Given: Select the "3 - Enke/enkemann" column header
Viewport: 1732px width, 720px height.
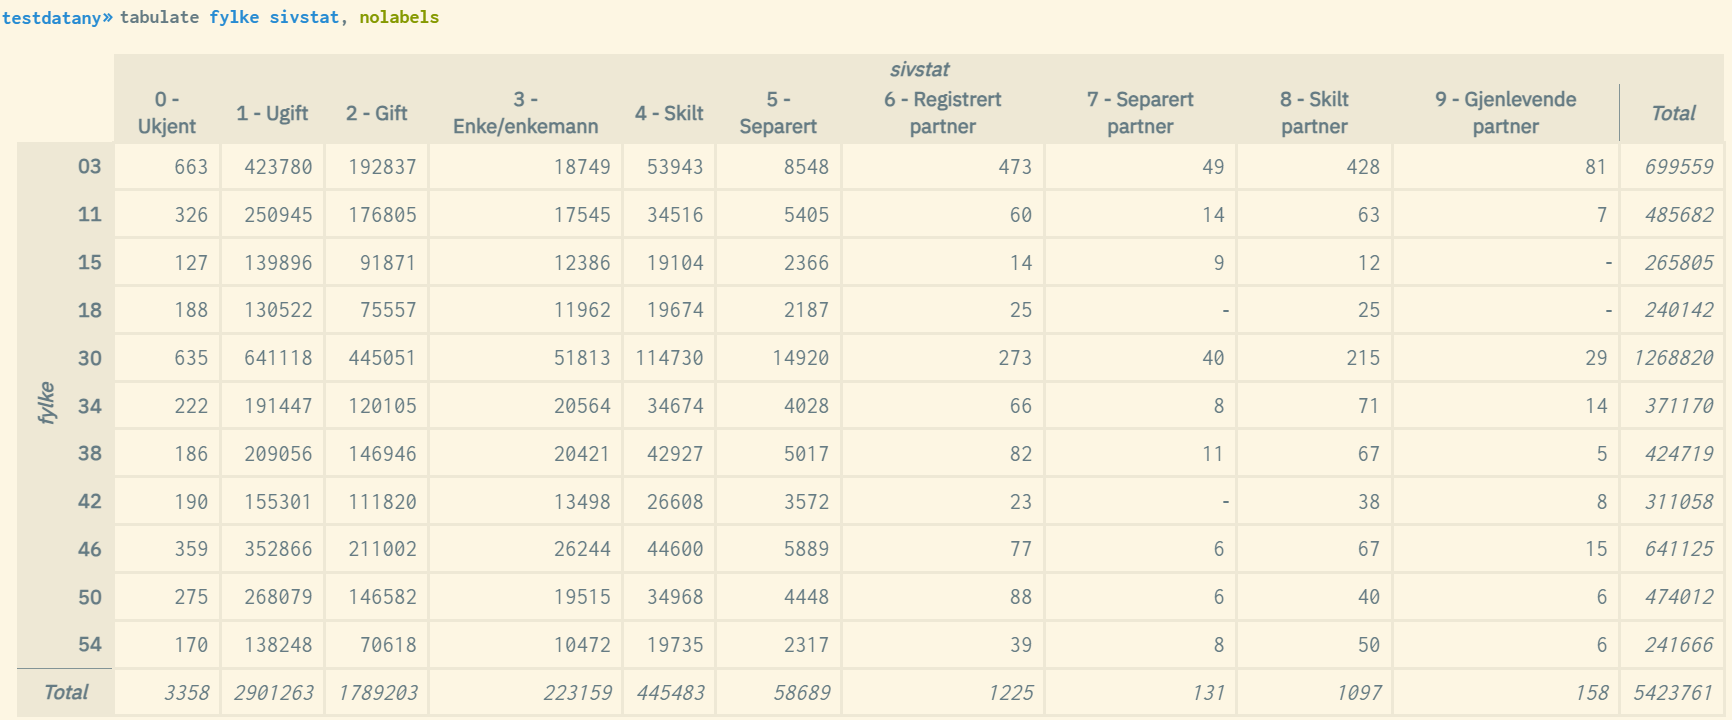Looking at the screenshot, I should (x=525, y=113).
